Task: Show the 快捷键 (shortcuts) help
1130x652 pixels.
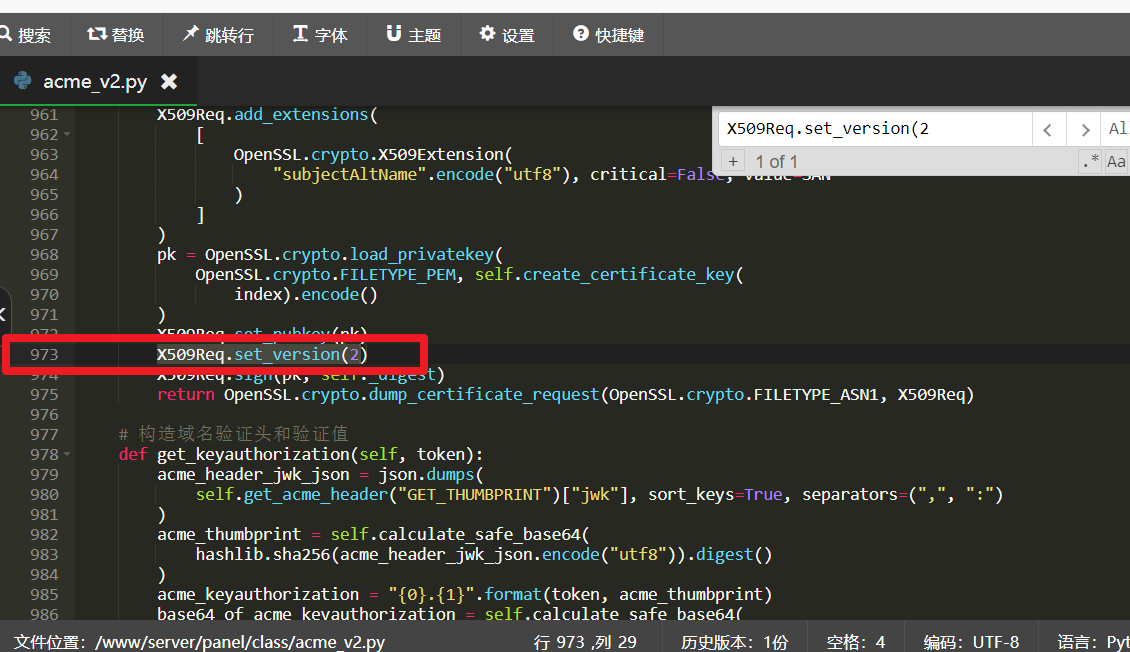Action: pos(608,35)
